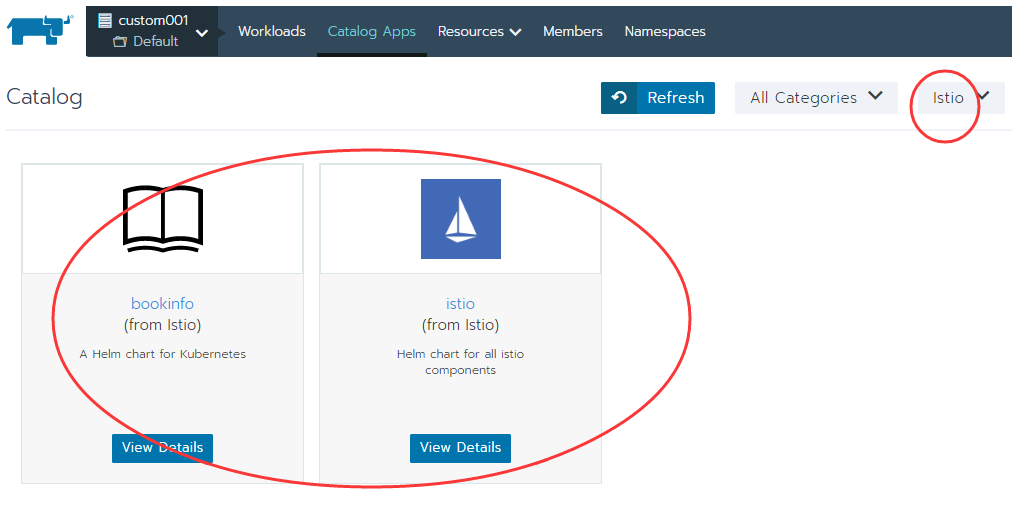This screenshot has height=519, width=1012.
Task: Open the Namespaces tab
Action: [665, 32]
